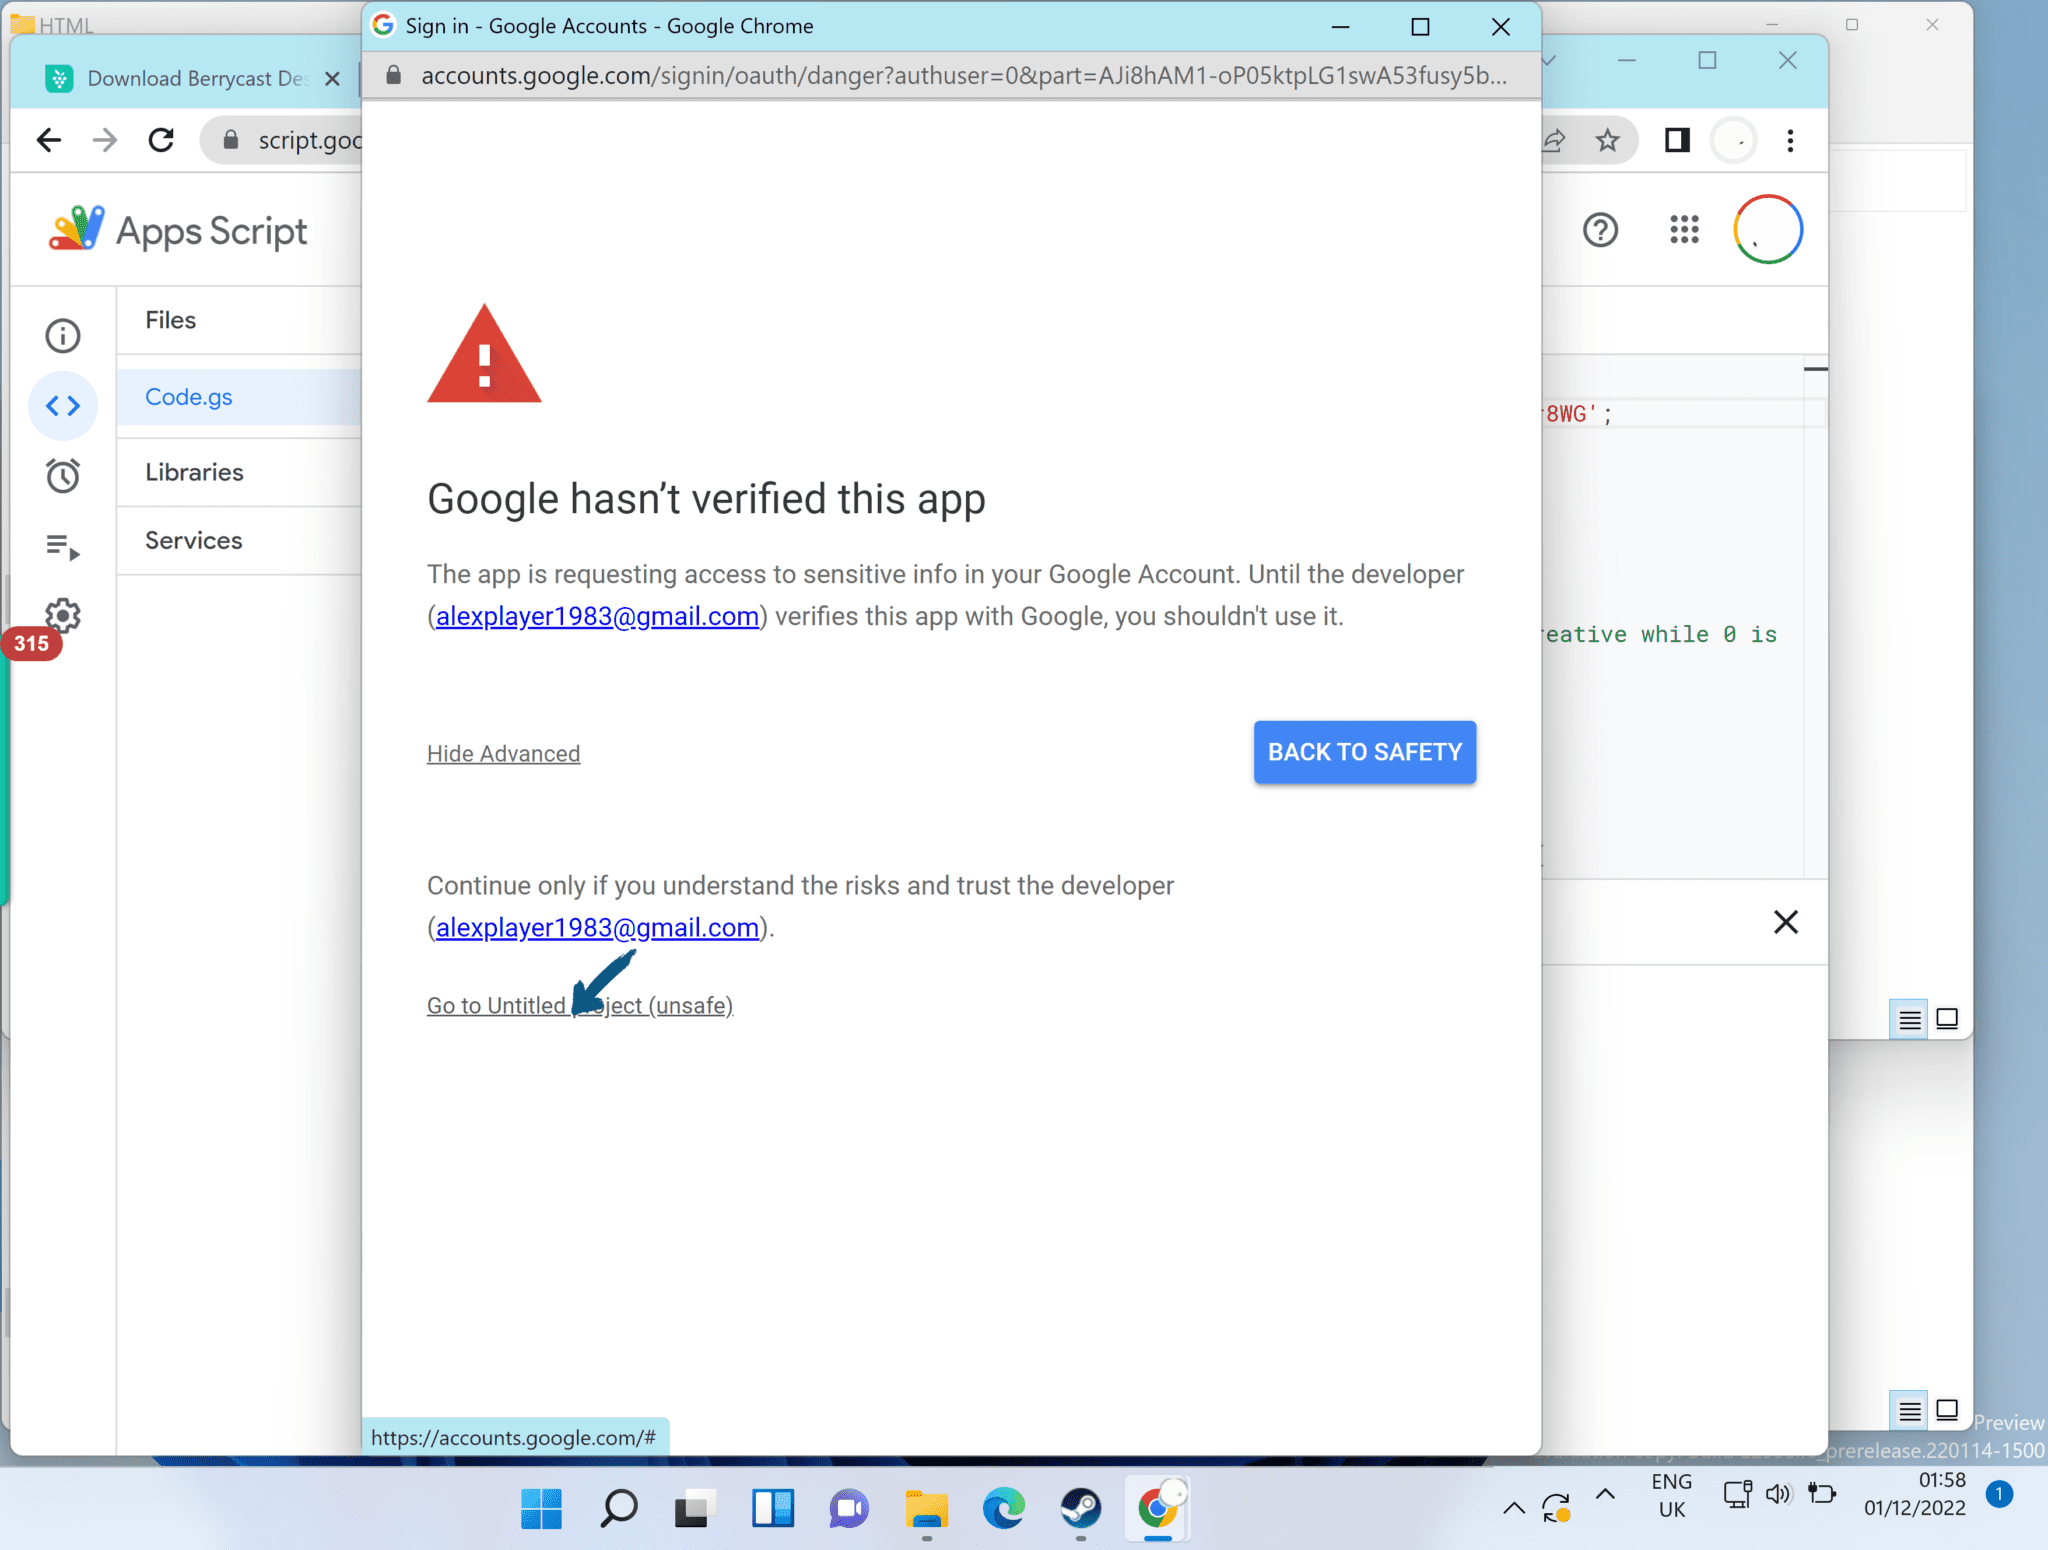Open Project Settings via the gear icon
Viewport: 2048px width, 1550px height.
63,616
